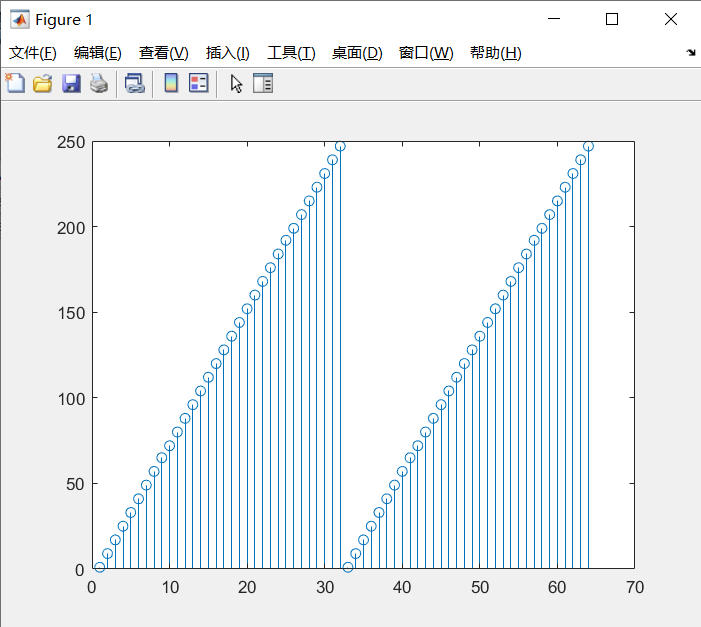Click the link plot toolbar icon

[135, 84]
